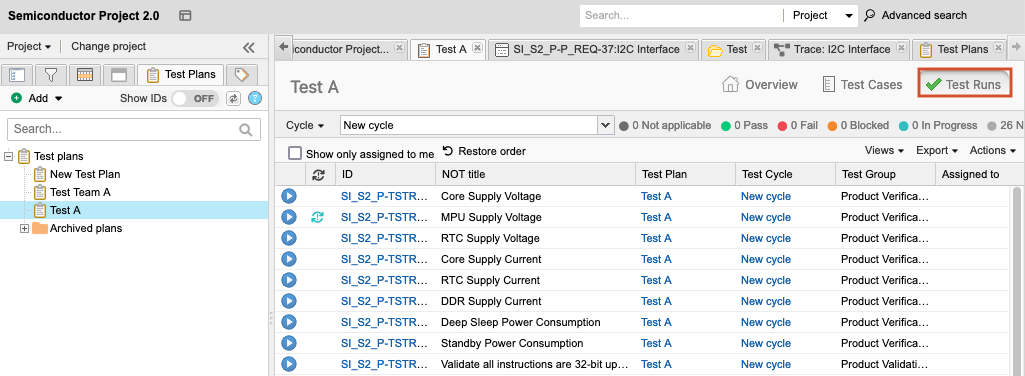
Task: Run the Standby Power Consumption test
Action: [x=289, y=343]
